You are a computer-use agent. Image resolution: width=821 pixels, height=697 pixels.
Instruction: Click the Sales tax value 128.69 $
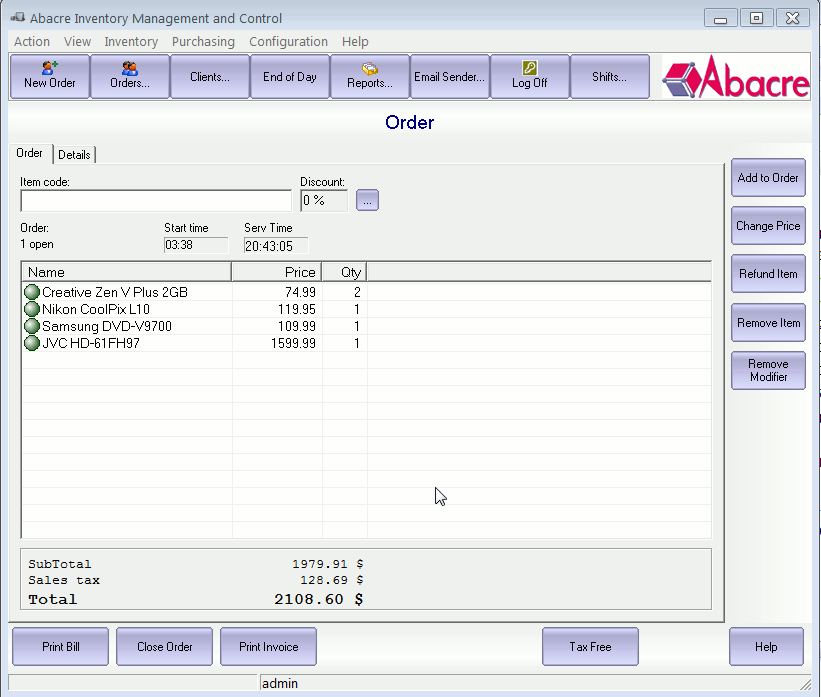331,580
